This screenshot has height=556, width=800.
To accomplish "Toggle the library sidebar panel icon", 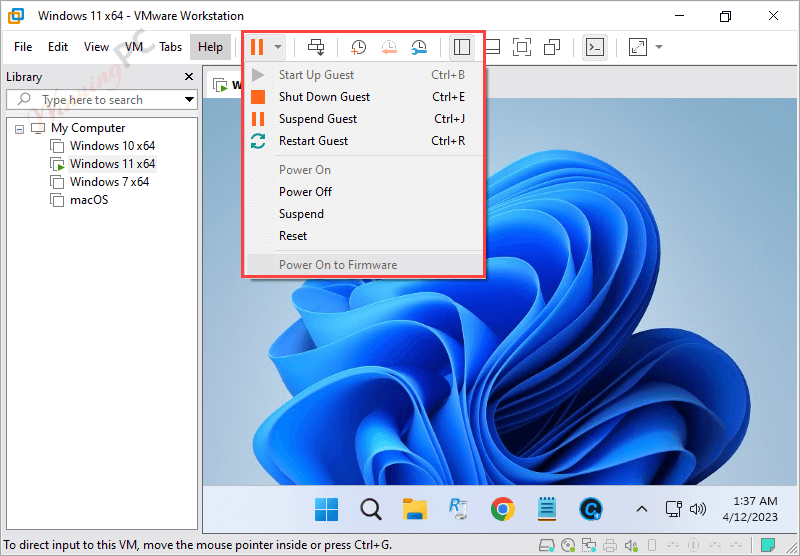I will pyautogui.click(x=462, y=47).
